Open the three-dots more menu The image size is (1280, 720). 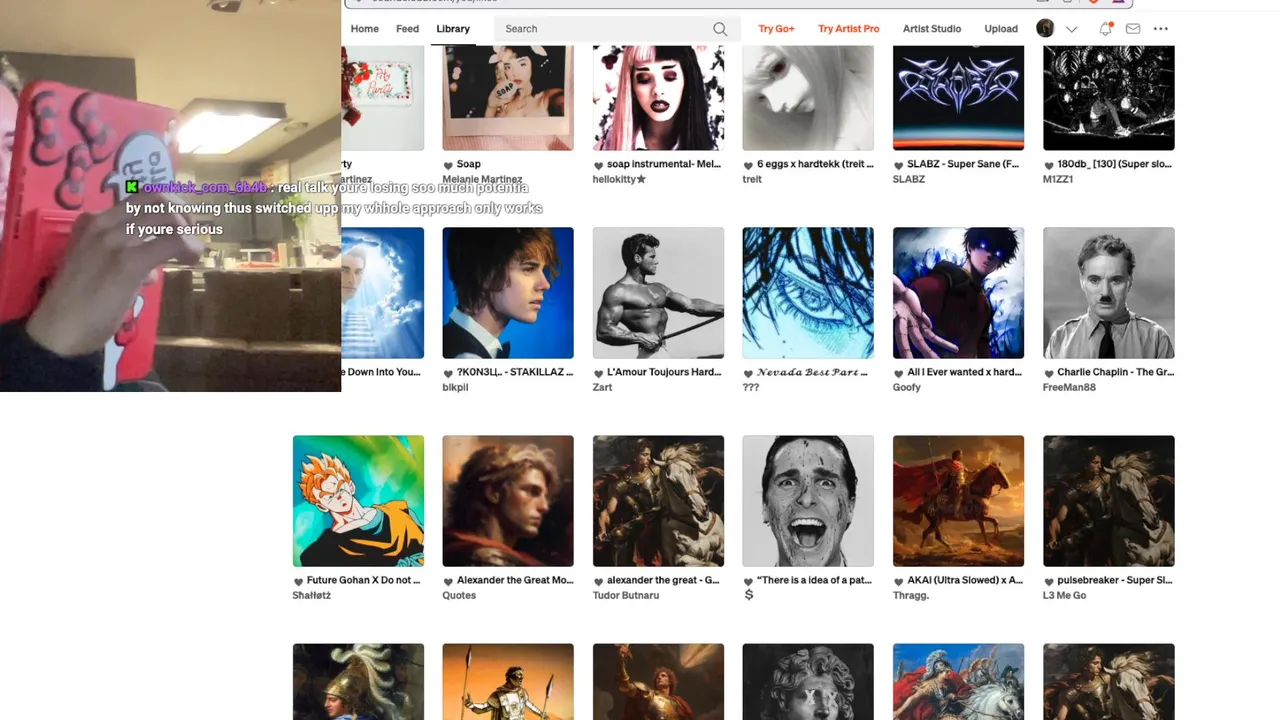tap(1161, 29)
